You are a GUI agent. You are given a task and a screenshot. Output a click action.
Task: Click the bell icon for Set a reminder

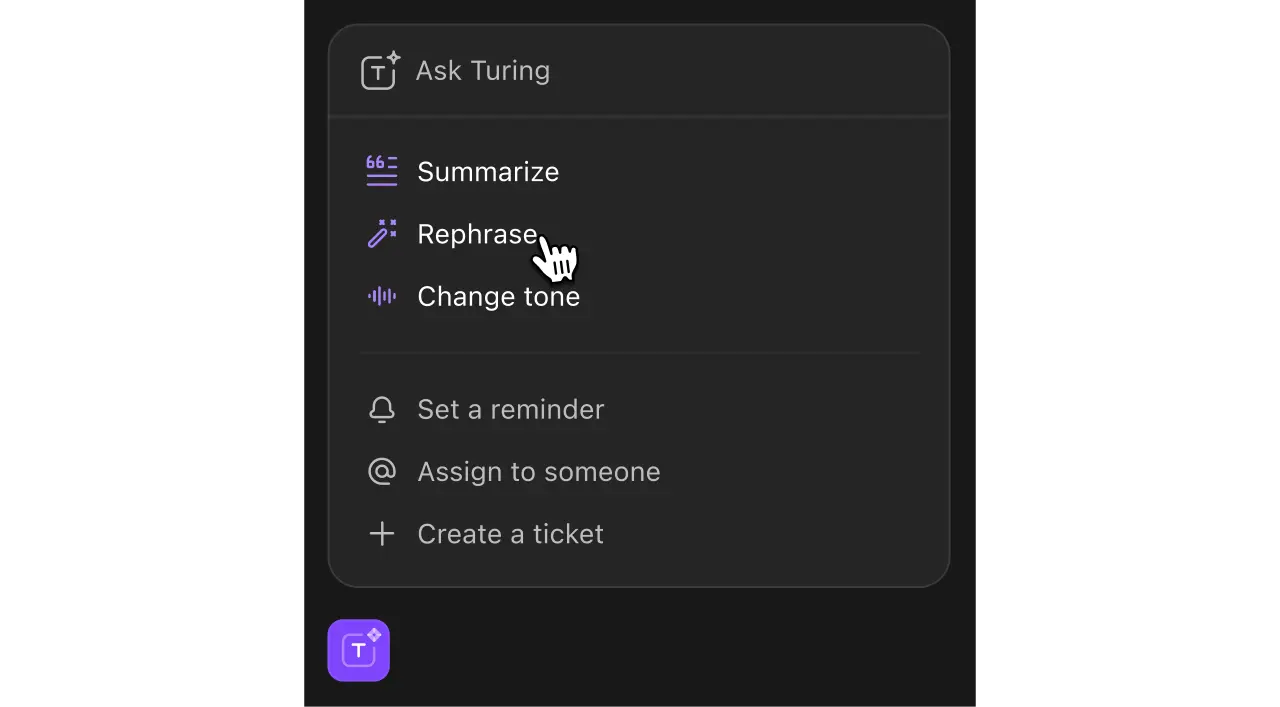tap(382, 409)
